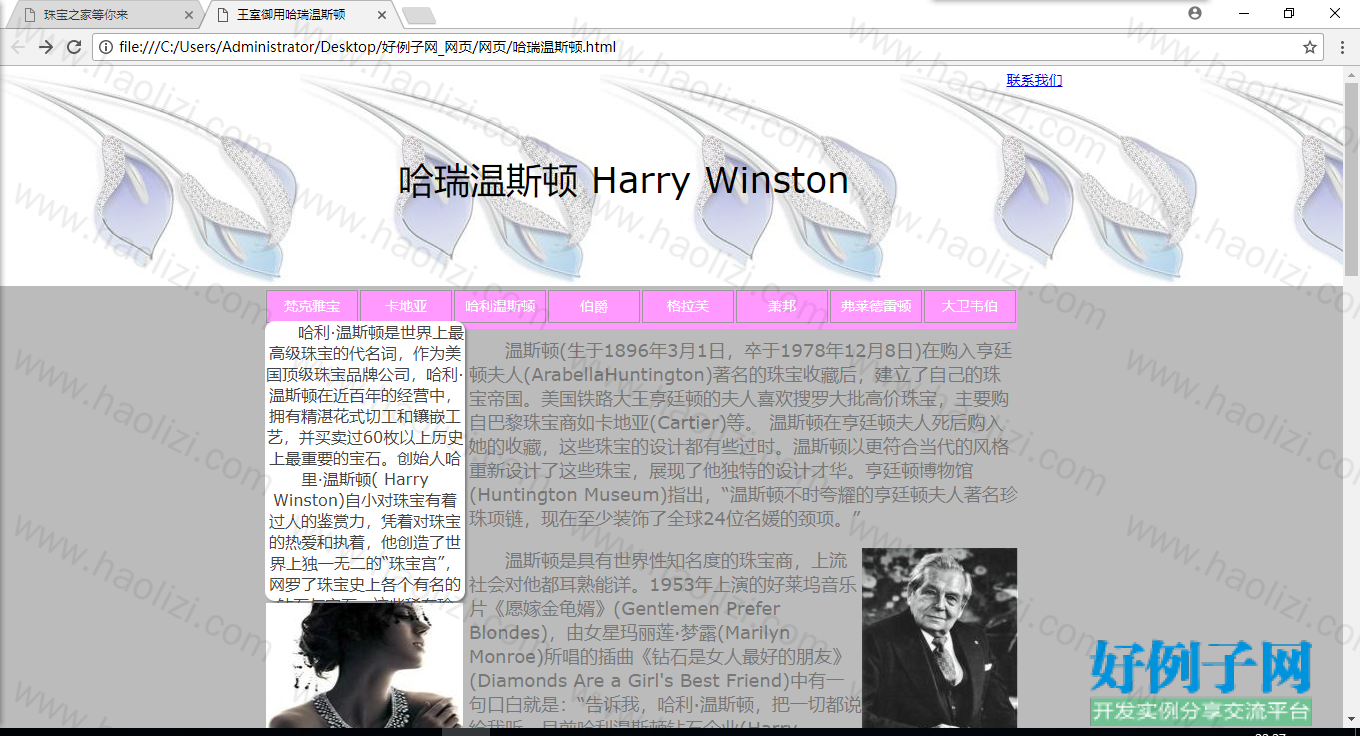Maximize or restore the Chrome window
The image size is (1360, 736).
pos(1289,13)
